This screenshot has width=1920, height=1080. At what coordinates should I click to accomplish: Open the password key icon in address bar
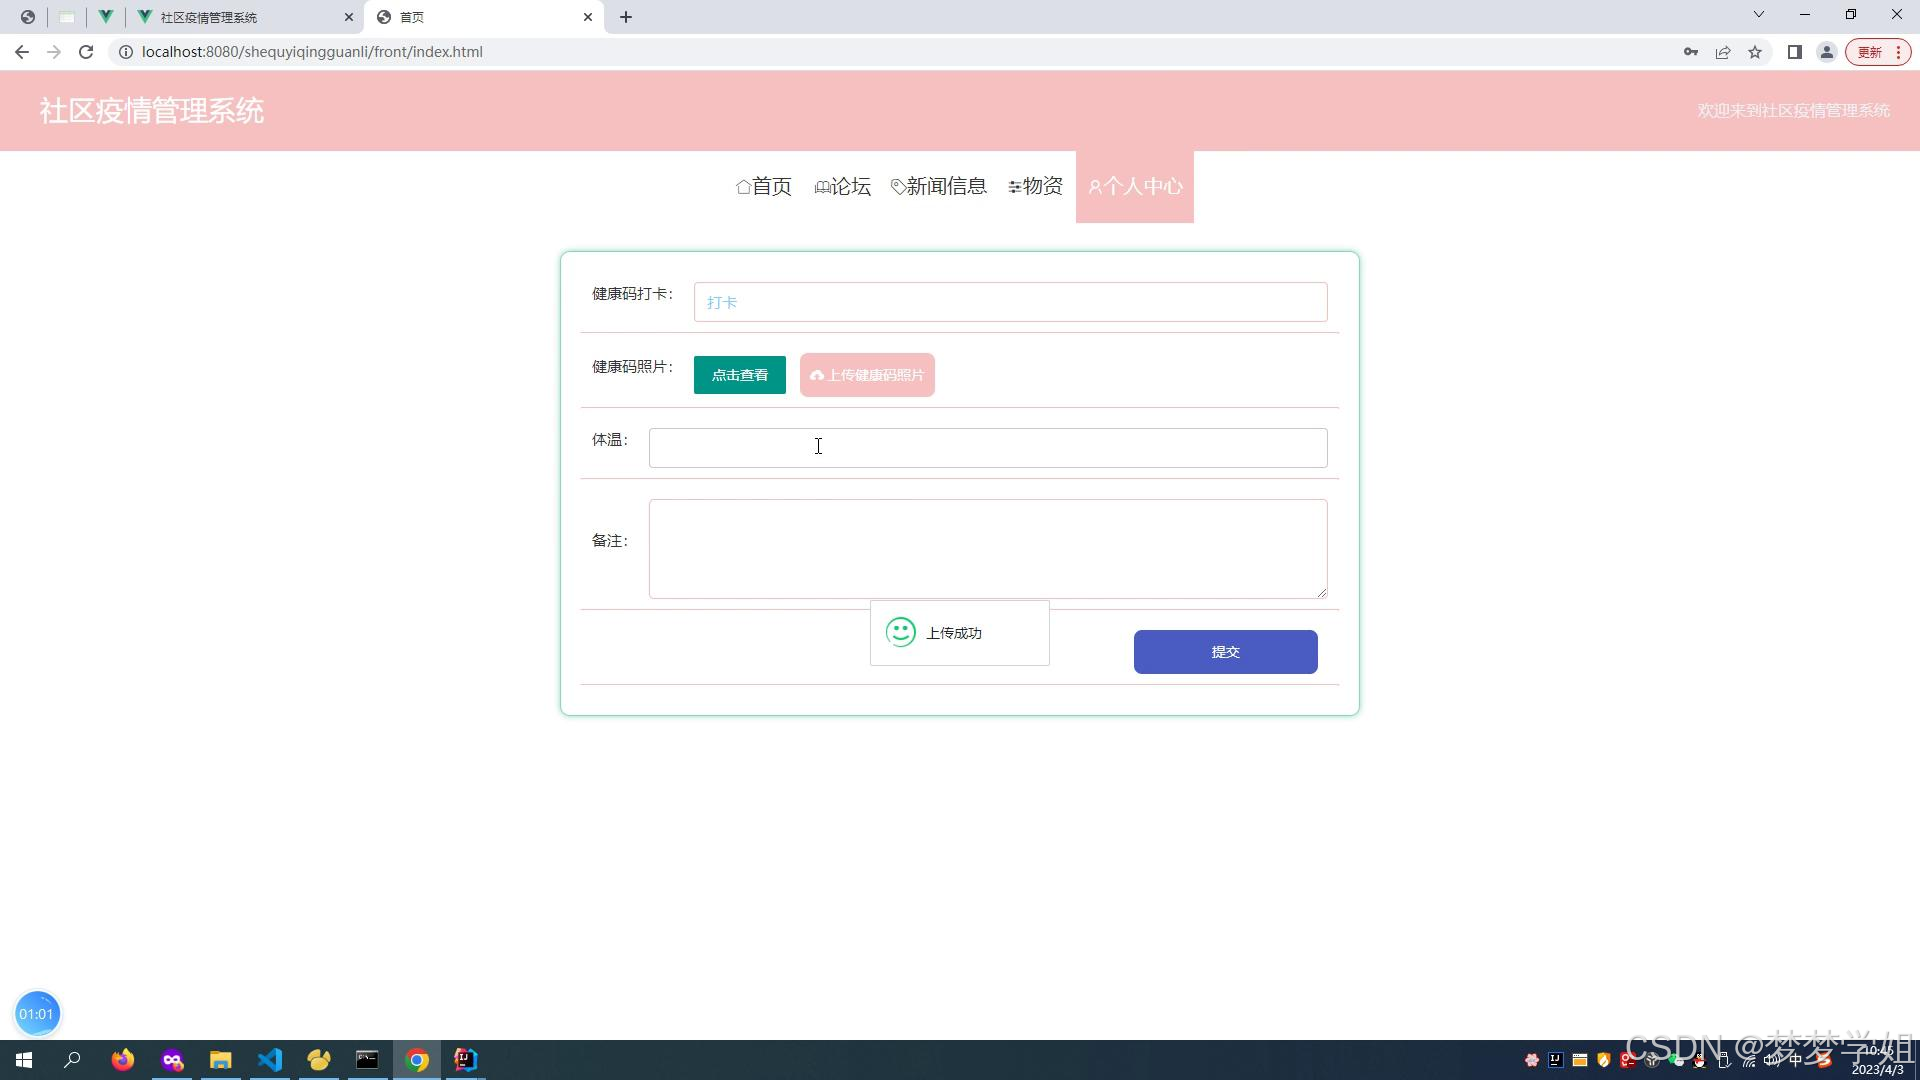pos(1690,52)
